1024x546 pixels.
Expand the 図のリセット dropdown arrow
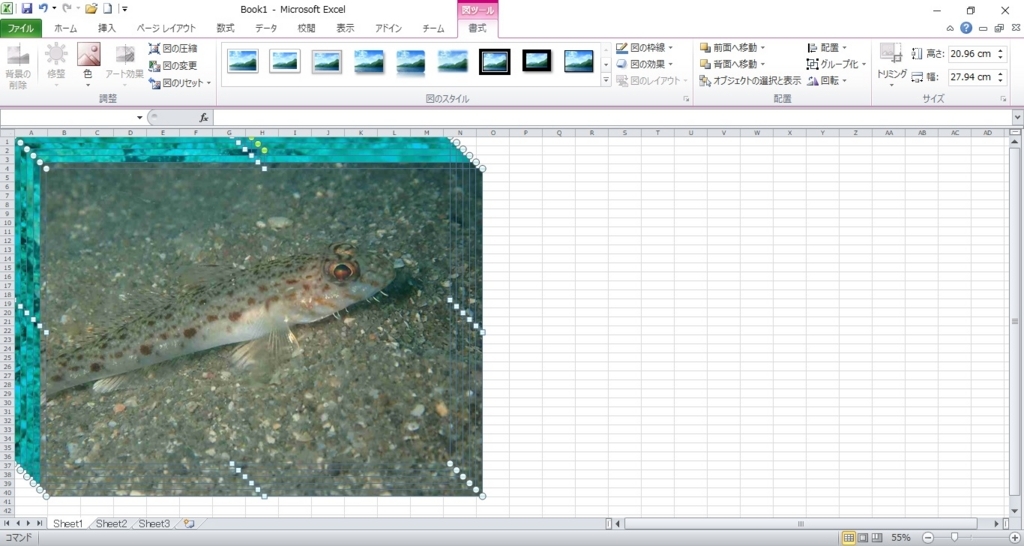click(x=209, y=83)
